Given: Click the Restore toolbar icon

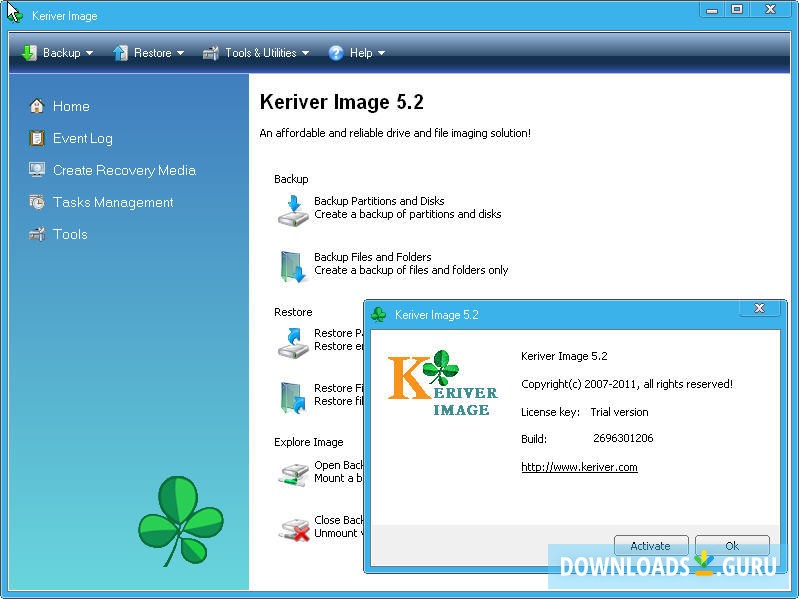Looking at the screenshot, I should pos(120,52).
